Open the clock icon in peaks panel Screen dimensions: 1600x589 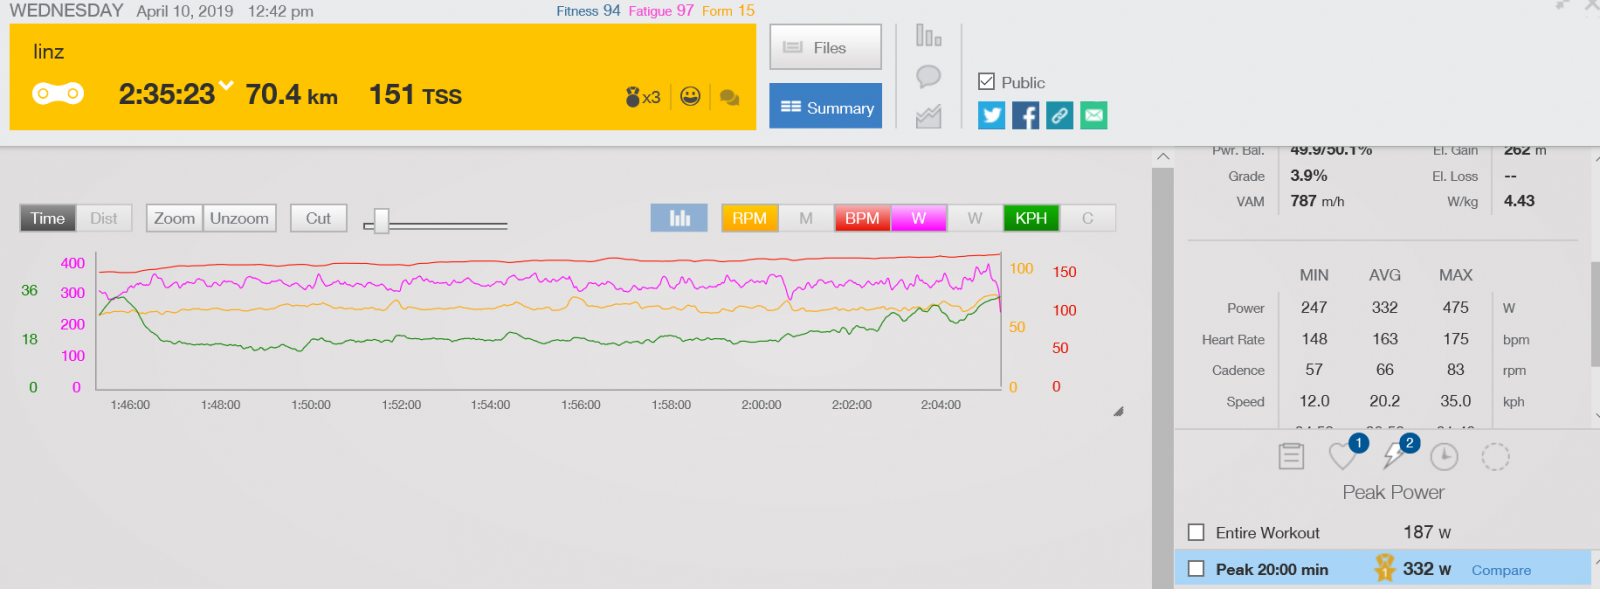1443,457
